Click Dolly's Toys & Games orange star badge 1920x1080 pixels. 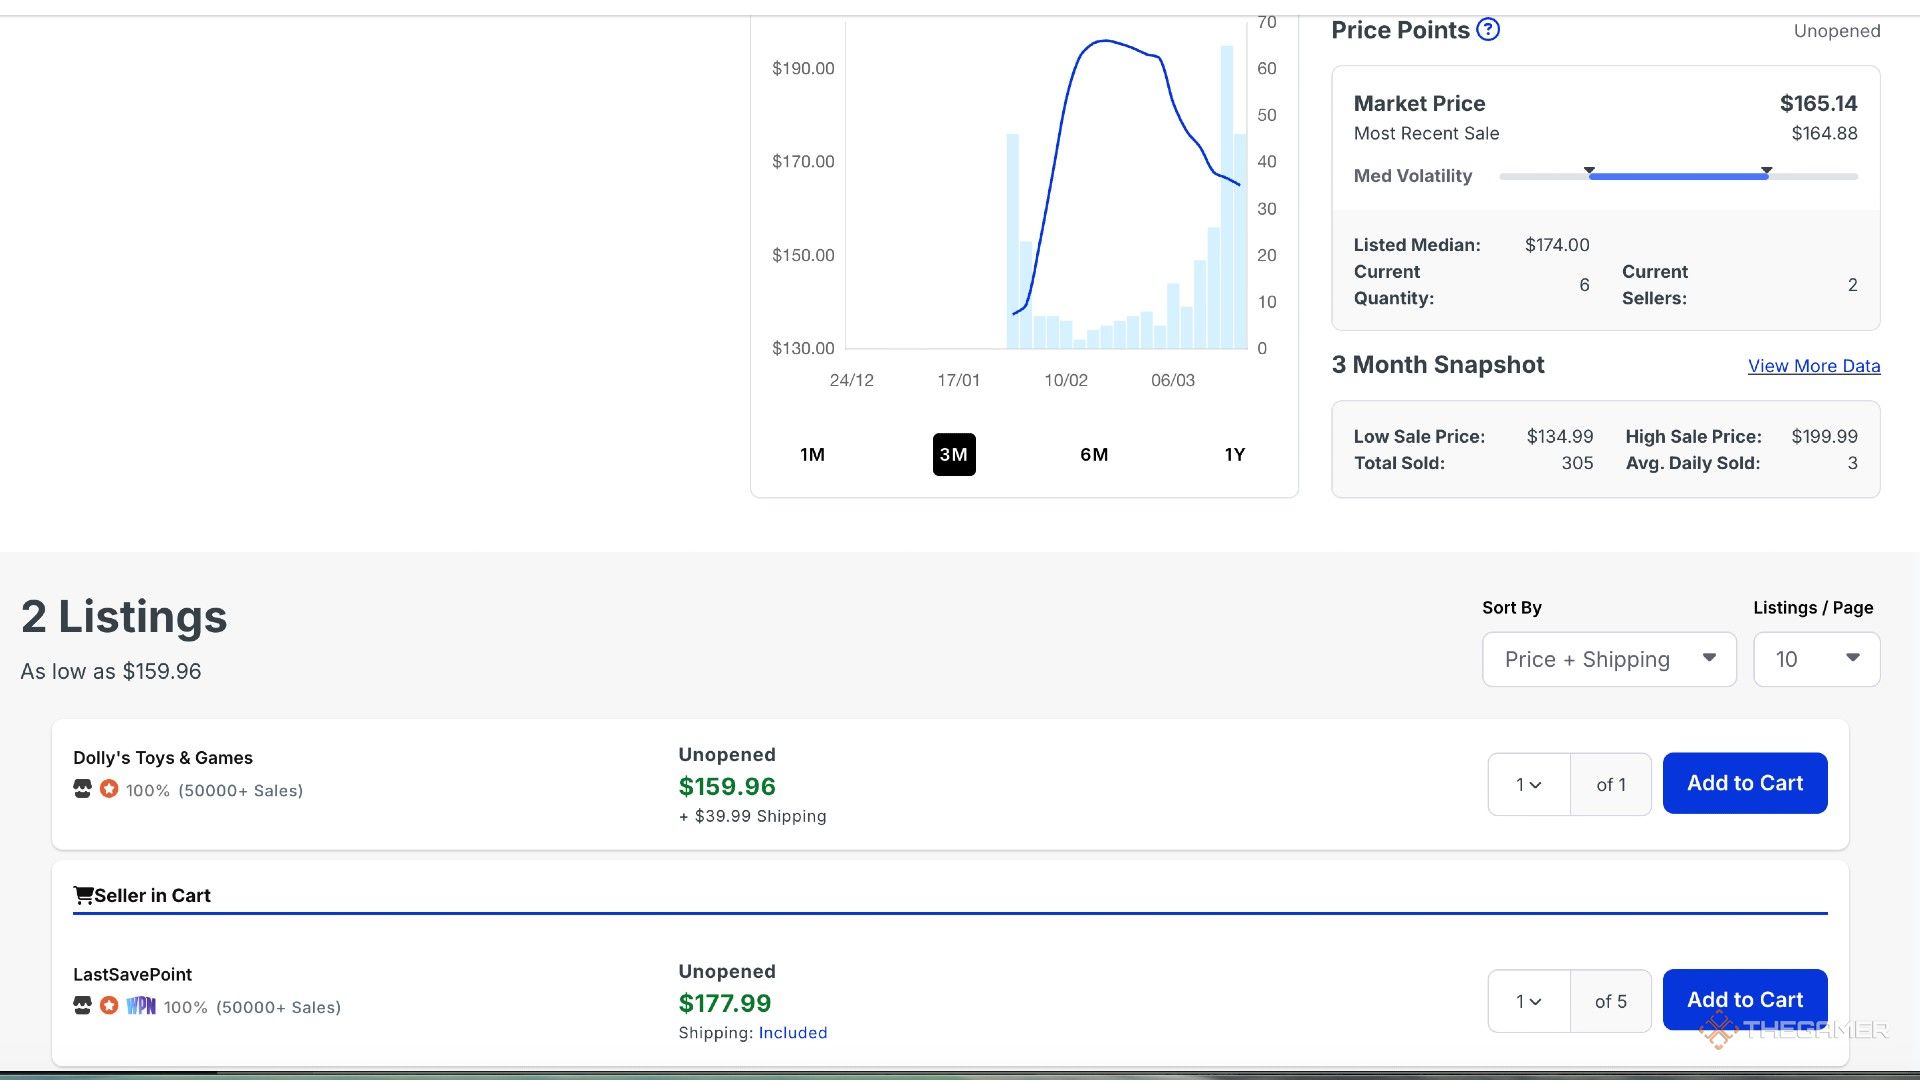click(x=109, y=789)
